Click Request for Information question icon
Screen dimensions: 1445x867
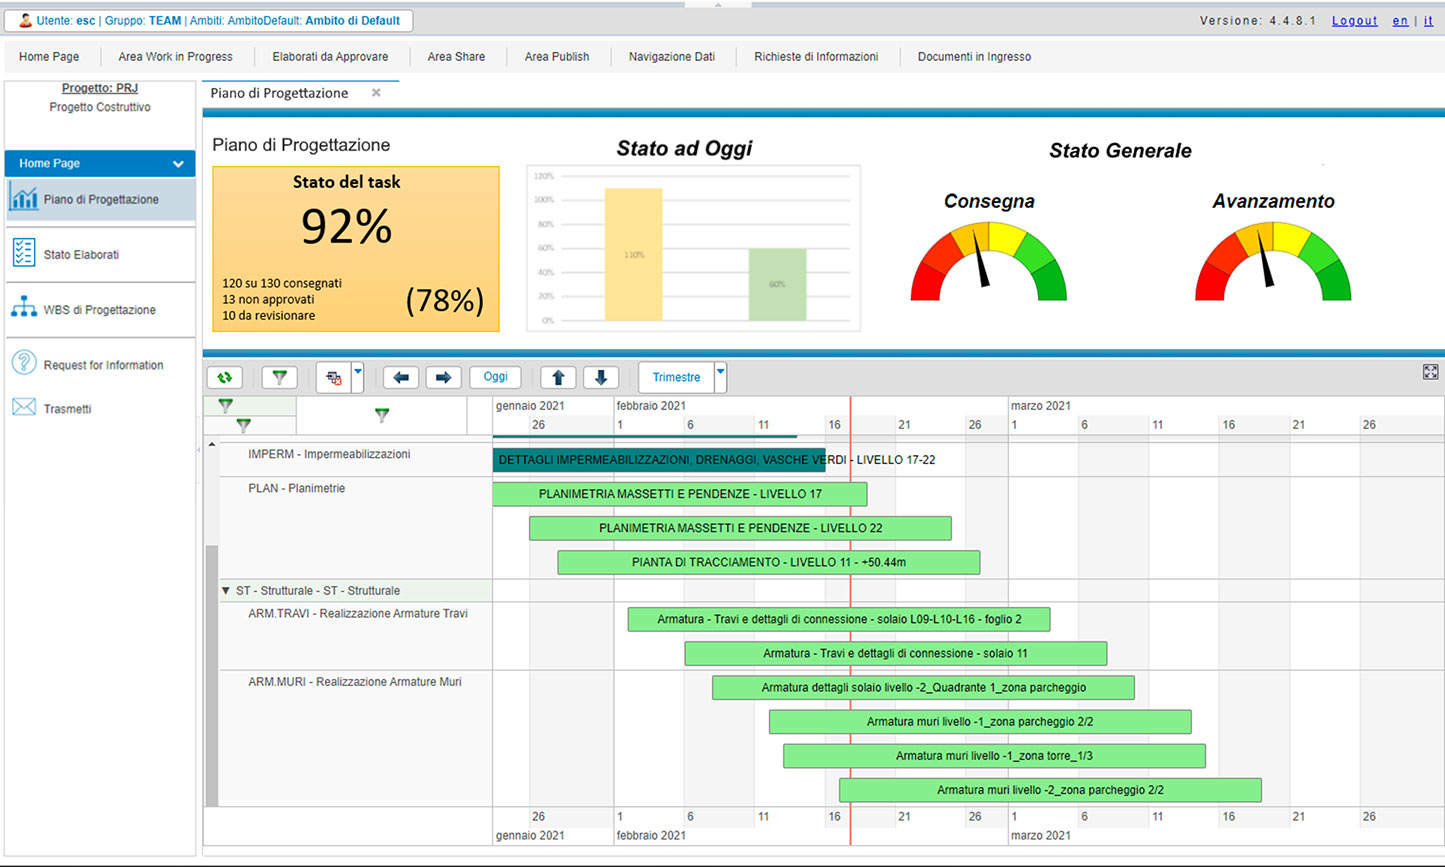(24, 363)
